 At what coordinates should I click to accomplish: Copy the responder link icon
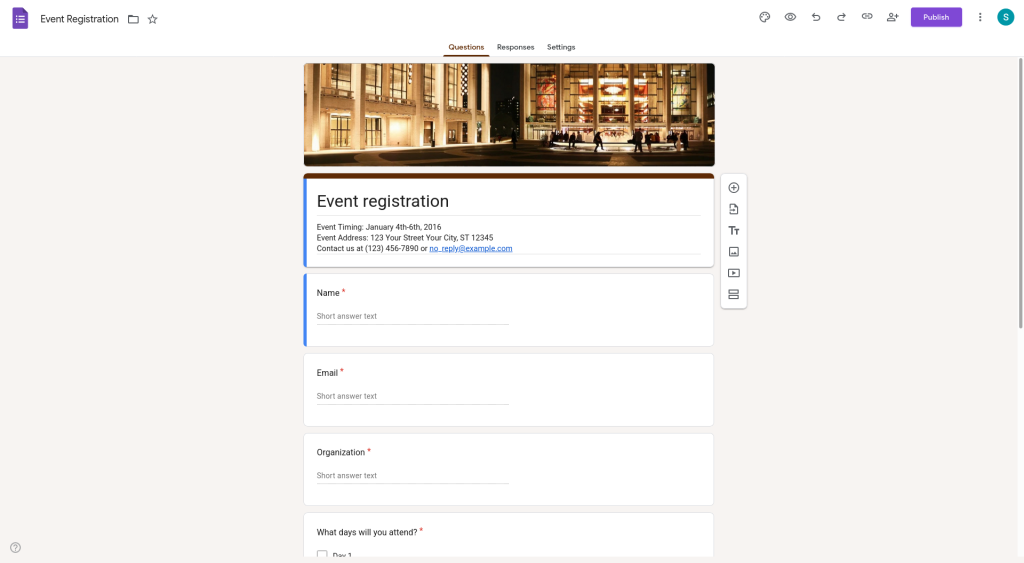pos(867,17)
